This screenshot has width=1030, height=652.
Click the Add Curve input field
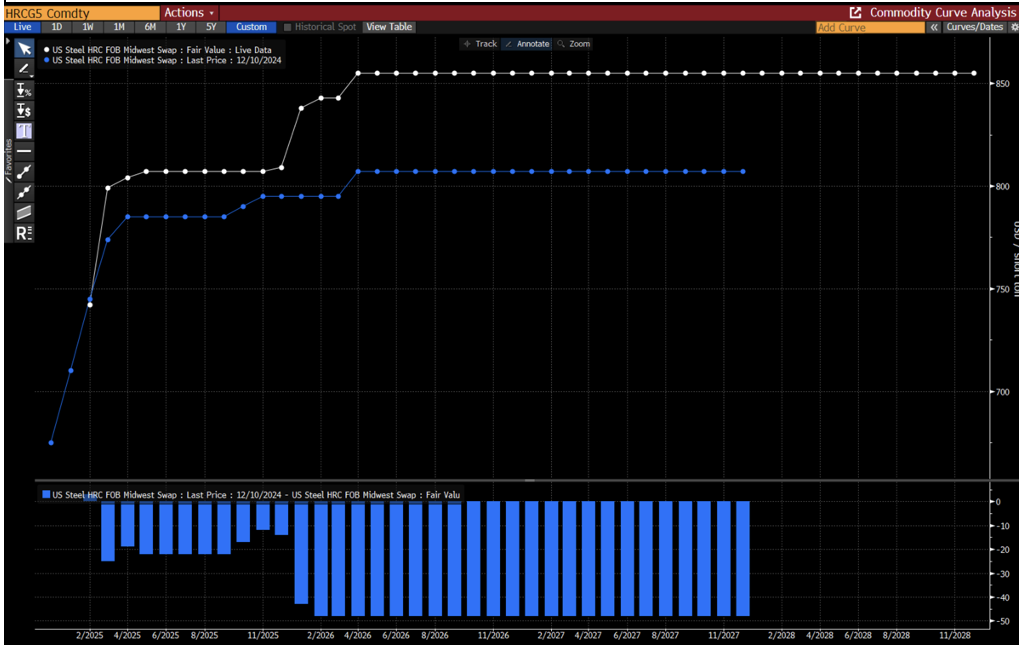[x=868, y=27]
